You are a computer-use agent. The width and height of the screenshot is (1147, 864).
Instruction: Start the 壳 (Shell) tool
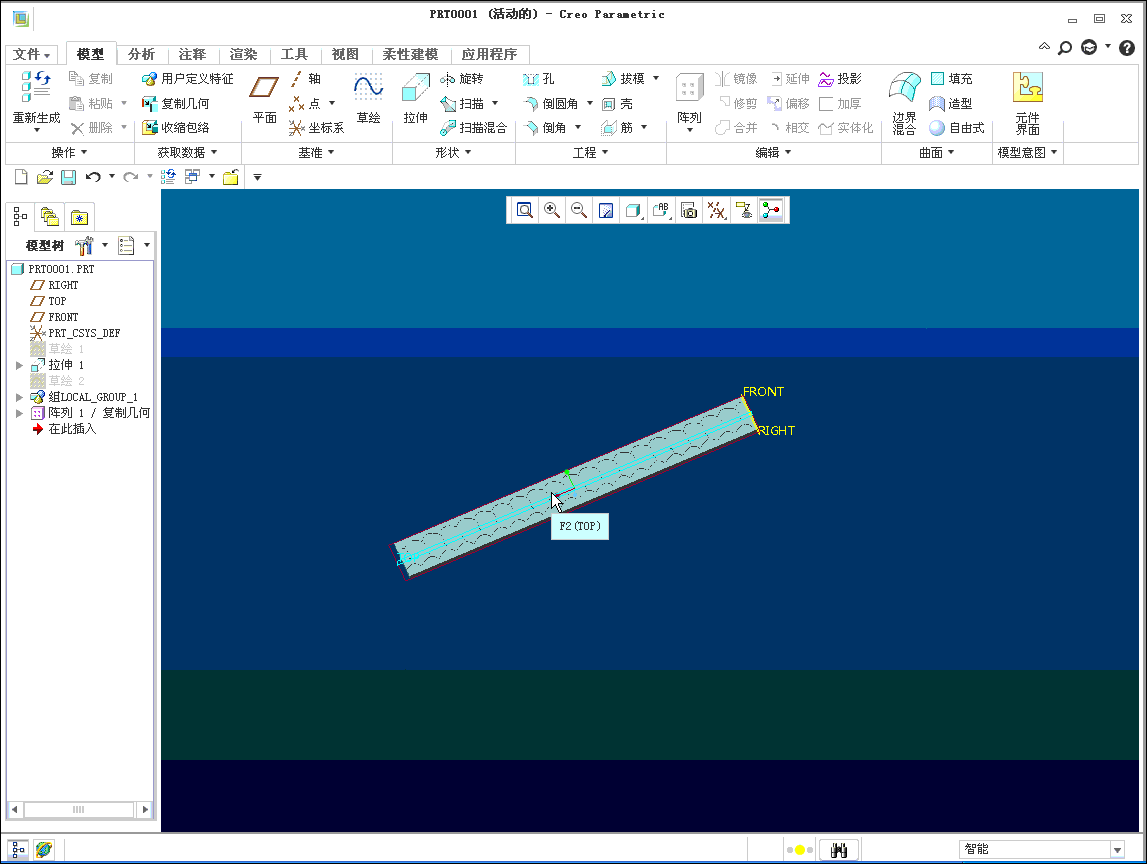click(x=617, y=104)
